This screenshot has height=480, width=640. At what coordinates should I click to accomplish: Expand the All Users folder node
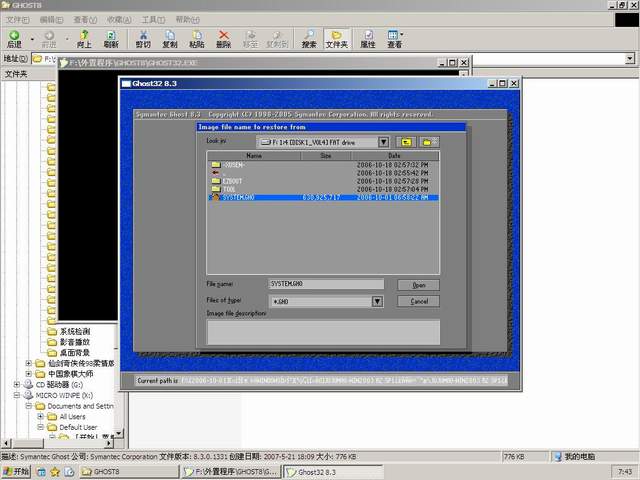[39, 417]
